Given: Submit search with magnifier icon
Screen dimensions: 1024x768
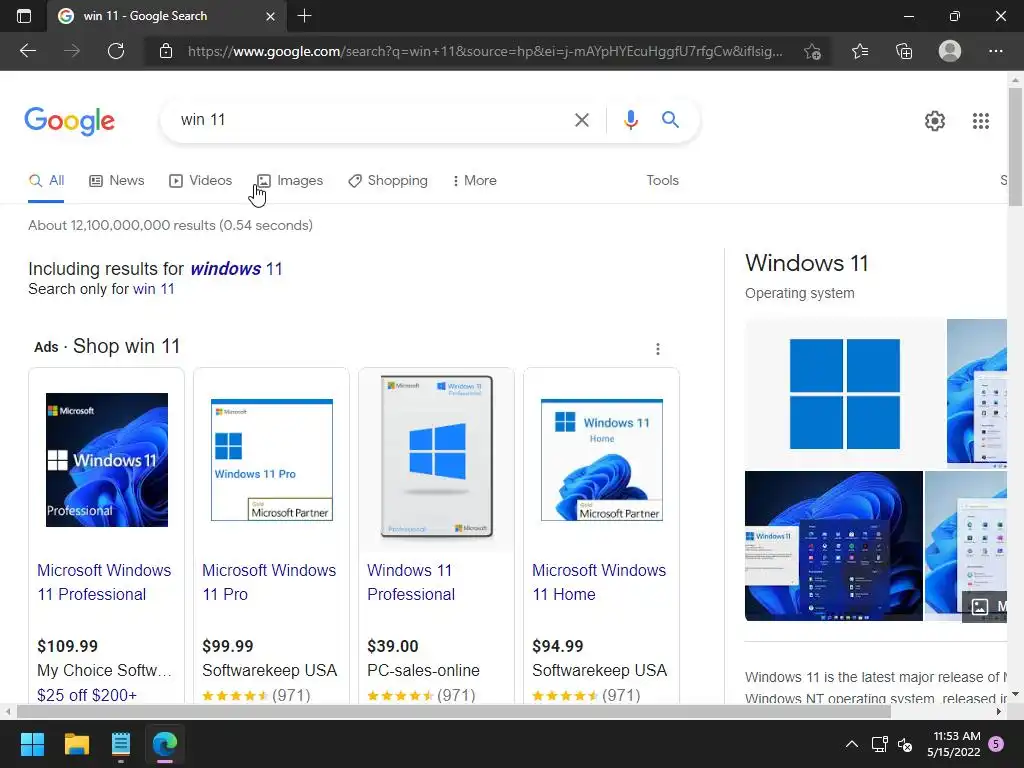Looking at the screenshot, I should click(x=670, y=120).
